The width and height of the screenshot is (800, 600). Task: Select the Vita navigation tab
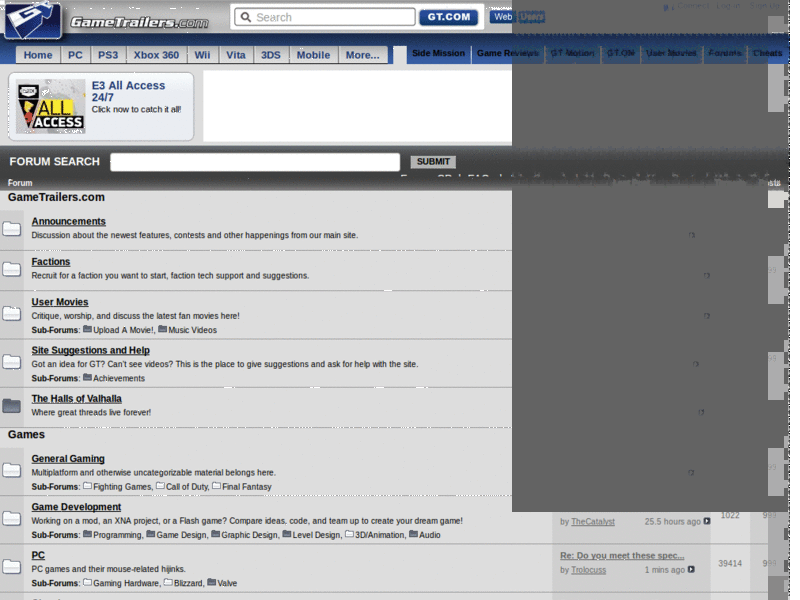pos(236,55)
